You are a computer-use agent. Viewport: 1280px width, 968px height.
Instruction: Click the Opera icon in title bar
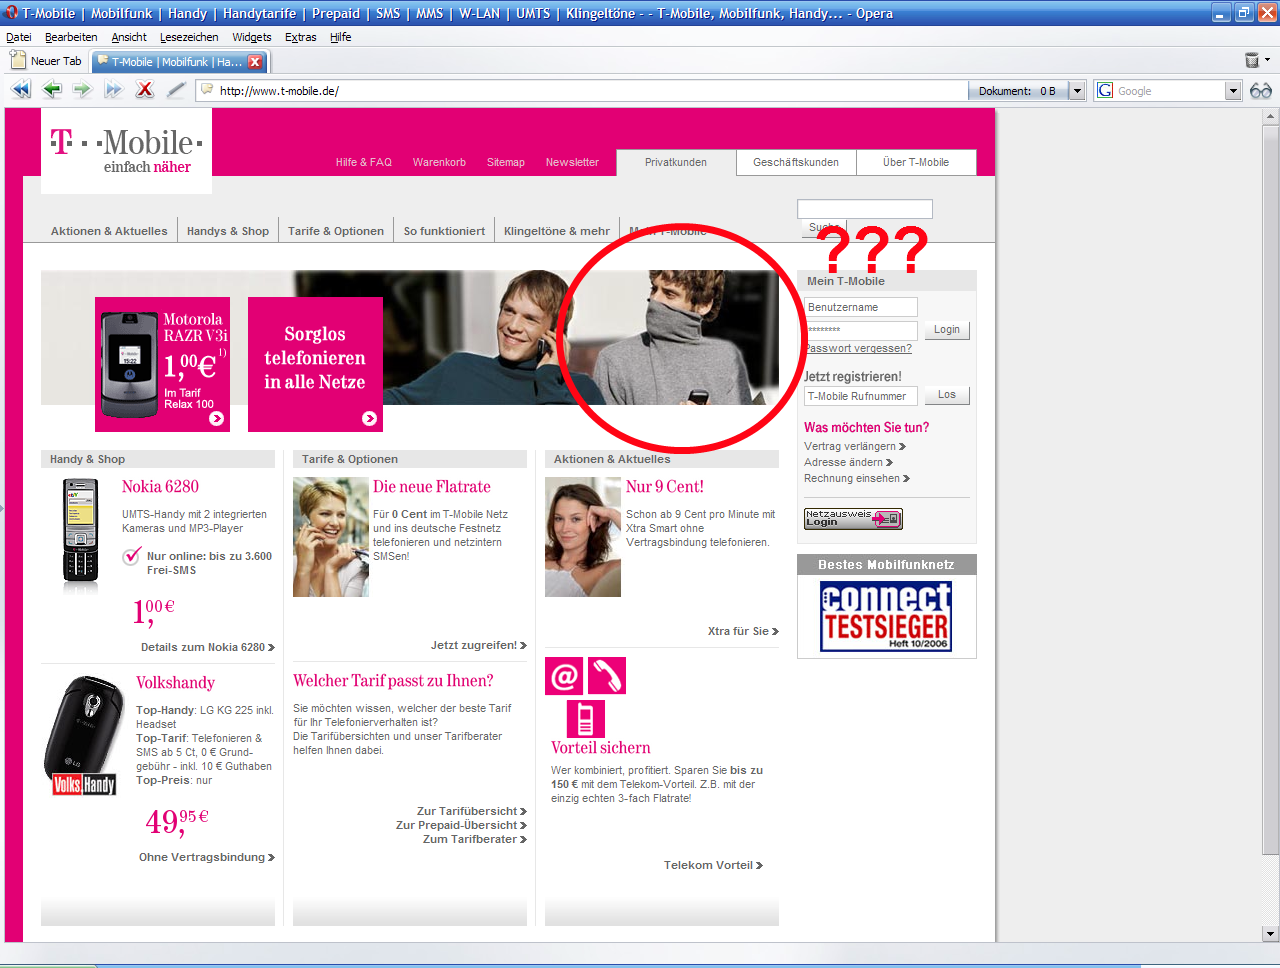[11, 13]
